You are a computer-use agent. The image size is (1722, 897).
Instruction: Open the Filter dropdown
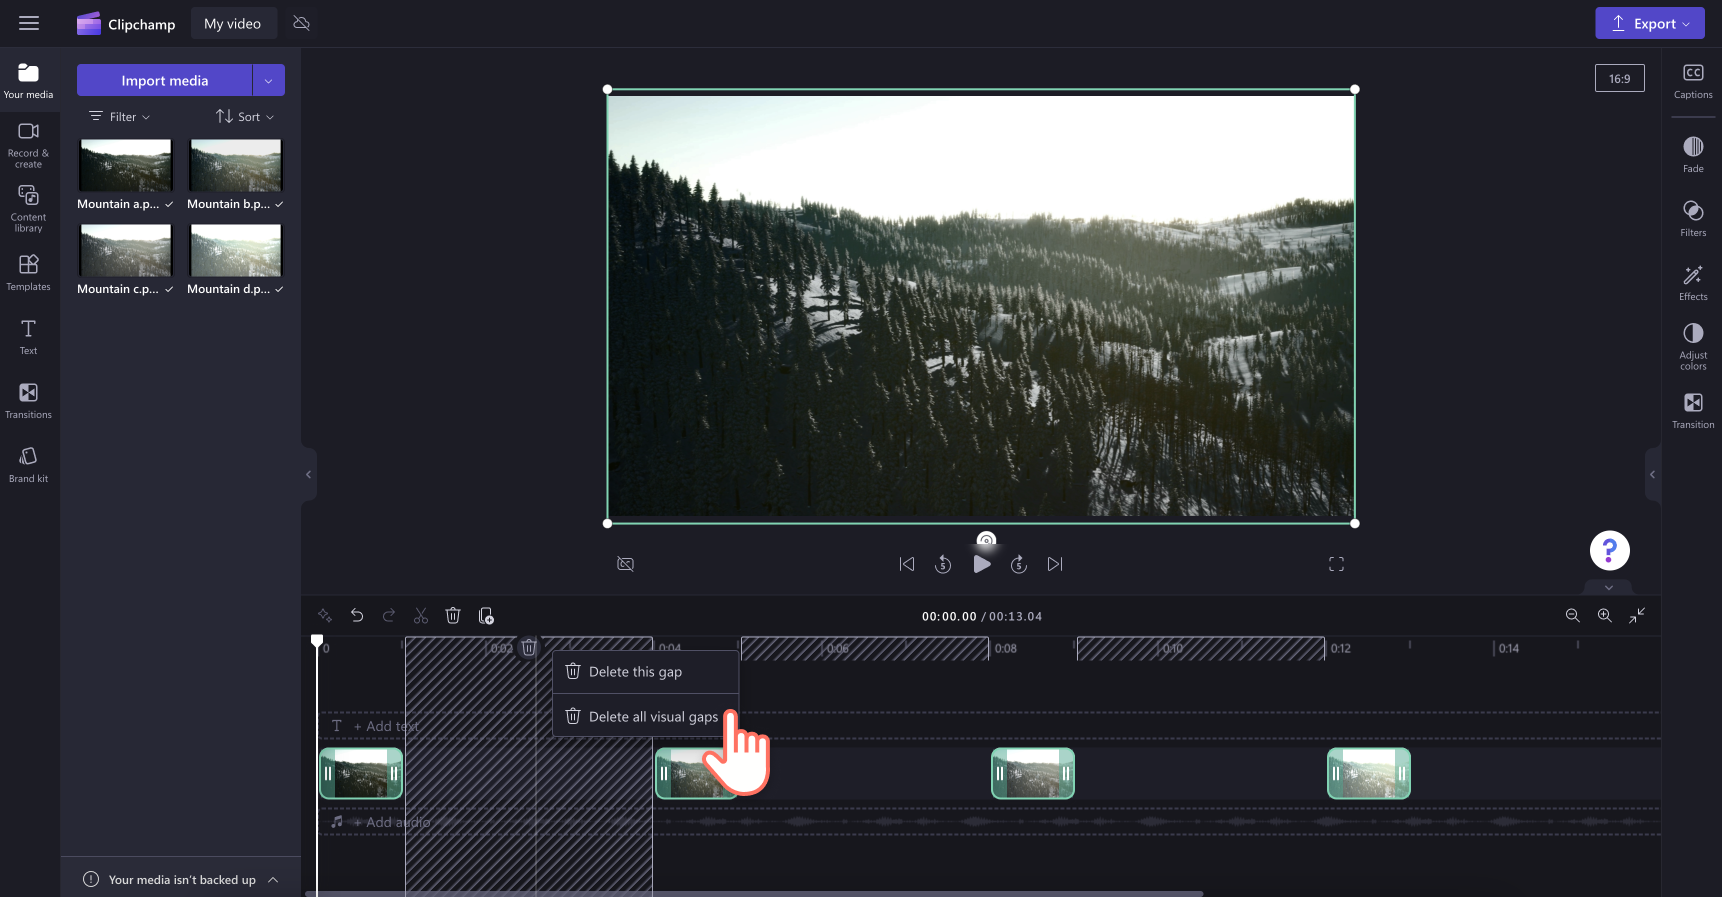click(x=120, y=117)
